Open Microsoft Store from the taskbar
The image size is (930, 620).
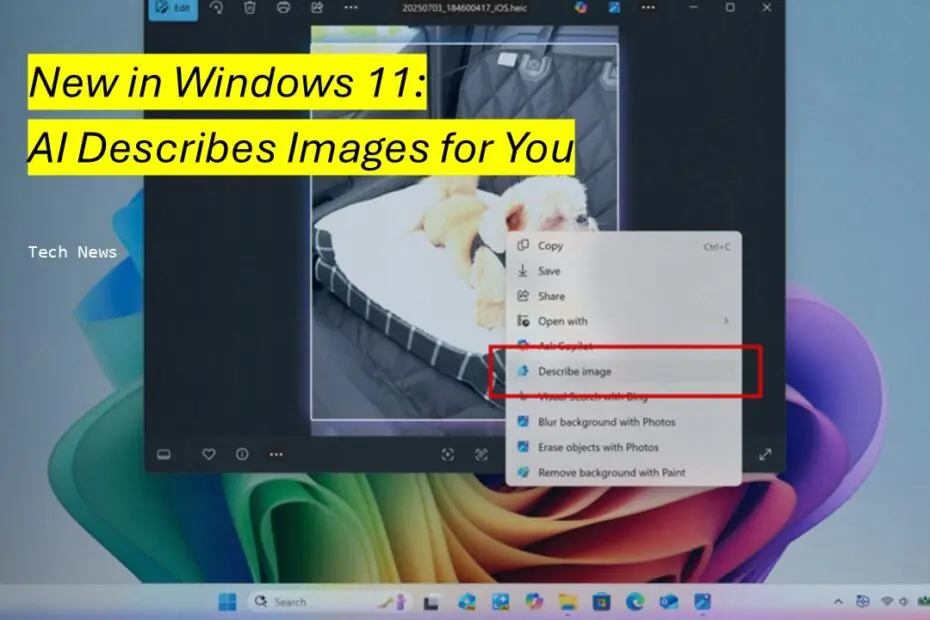601,602
